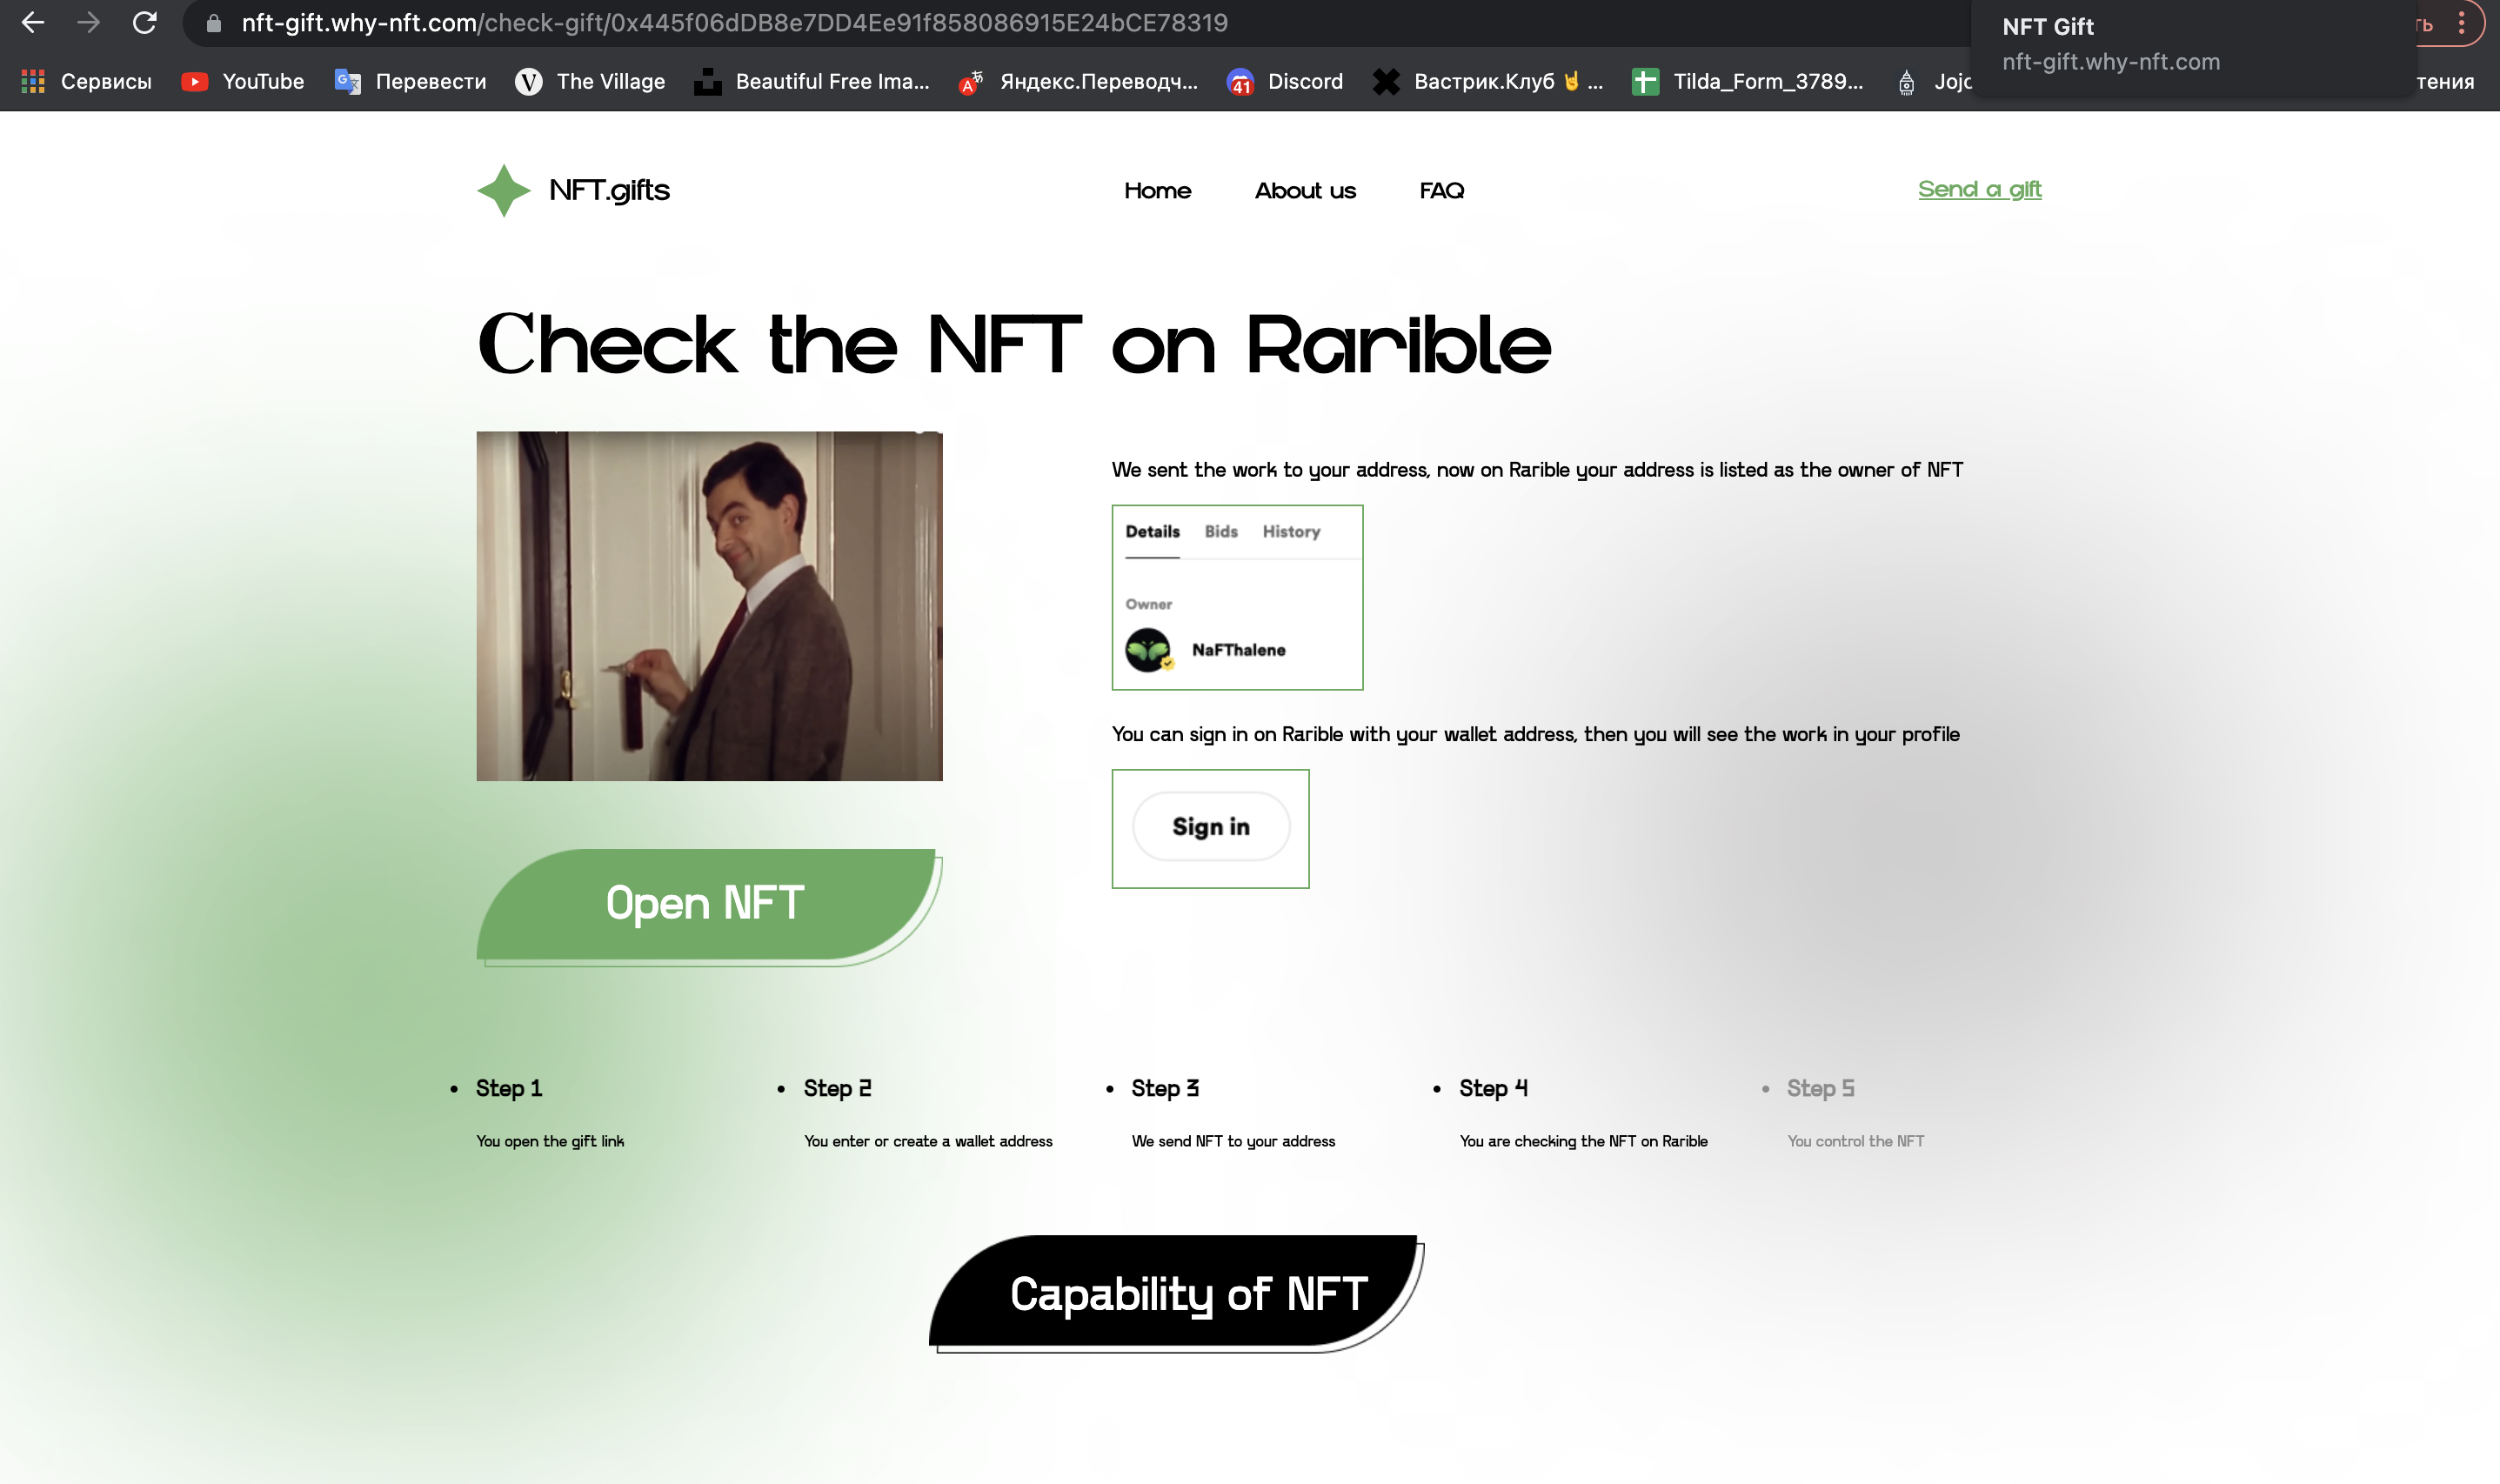This screenshot has width=2500, height=1484.
Task: Click the green star NFT.gifts logo
Action: [x=504, y=190]
